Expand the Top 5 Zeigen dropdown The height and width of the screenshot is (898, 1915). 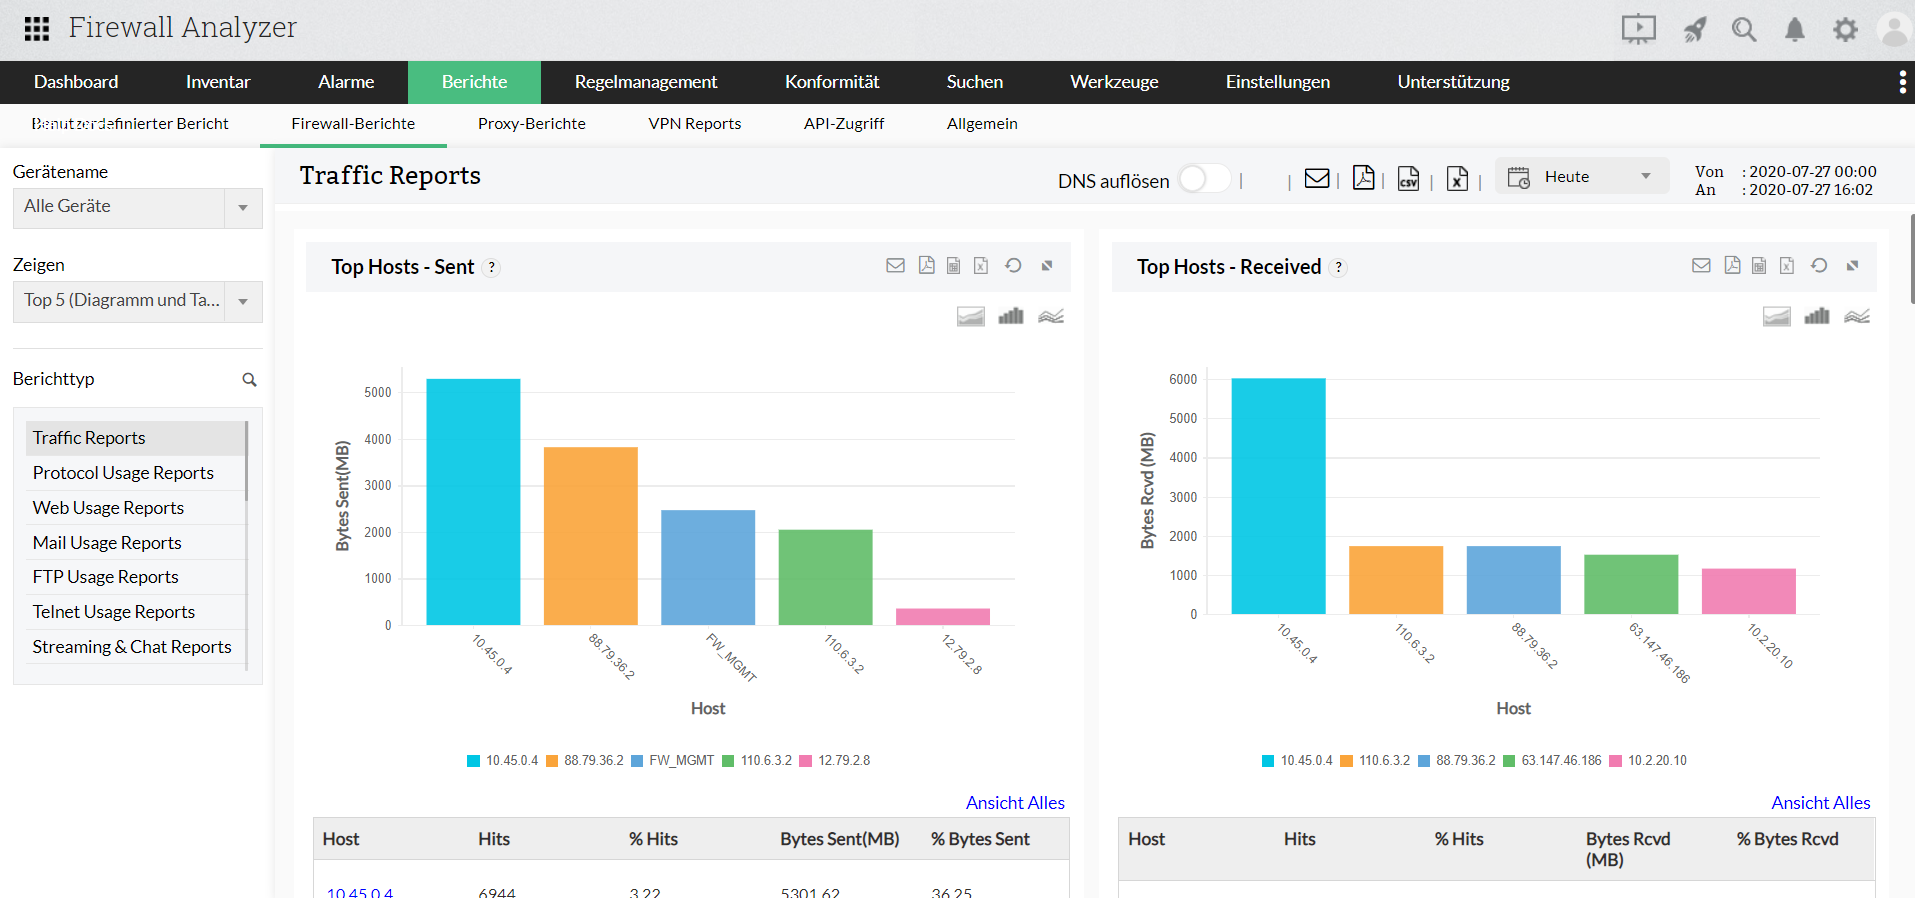click(137, 301)
